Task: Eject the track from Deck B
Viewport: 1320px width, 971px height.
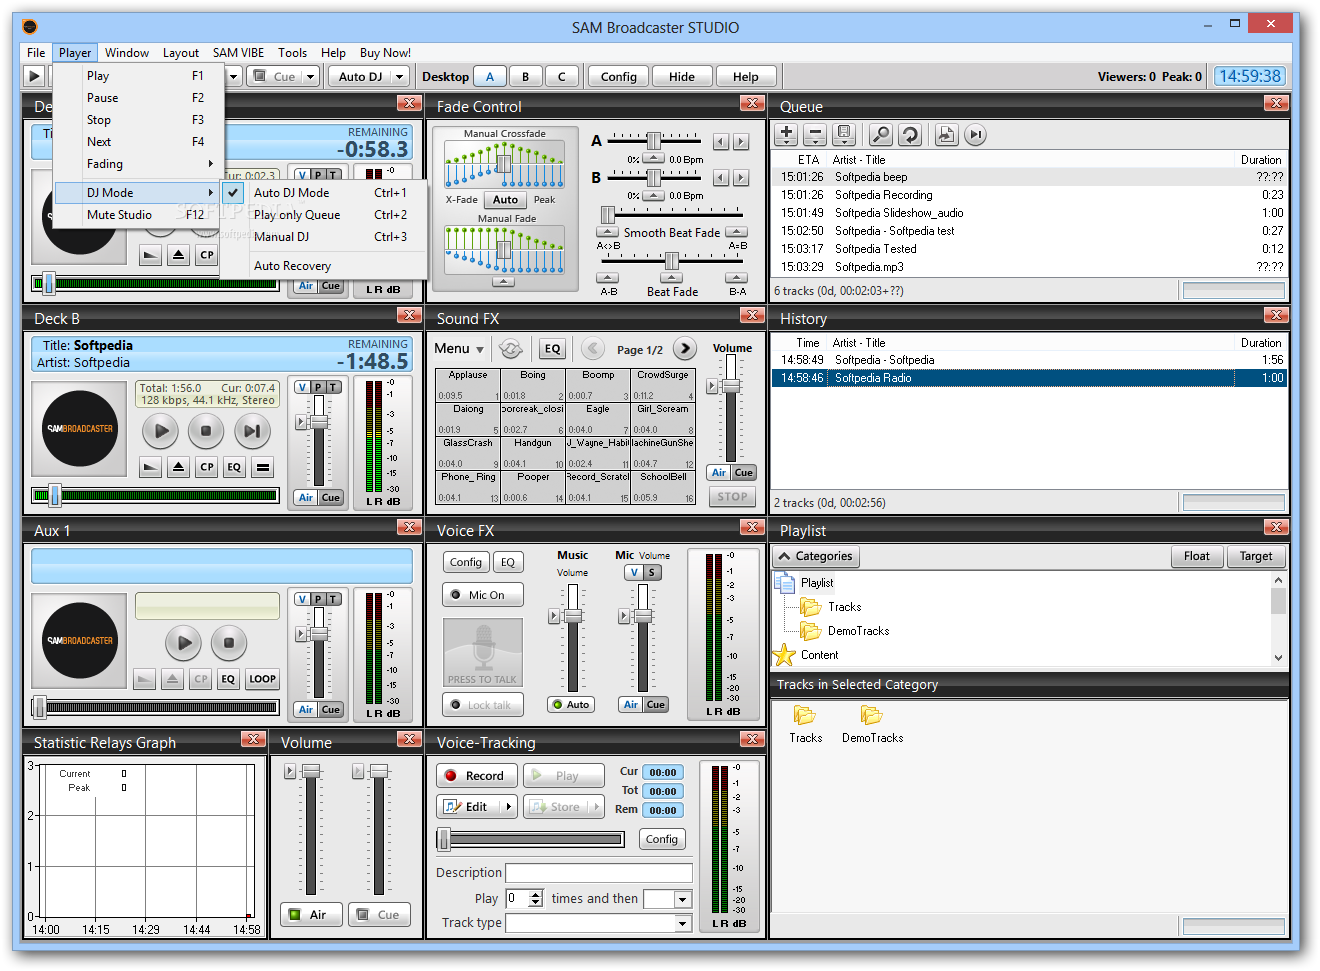Action: (x=178, y=467)
